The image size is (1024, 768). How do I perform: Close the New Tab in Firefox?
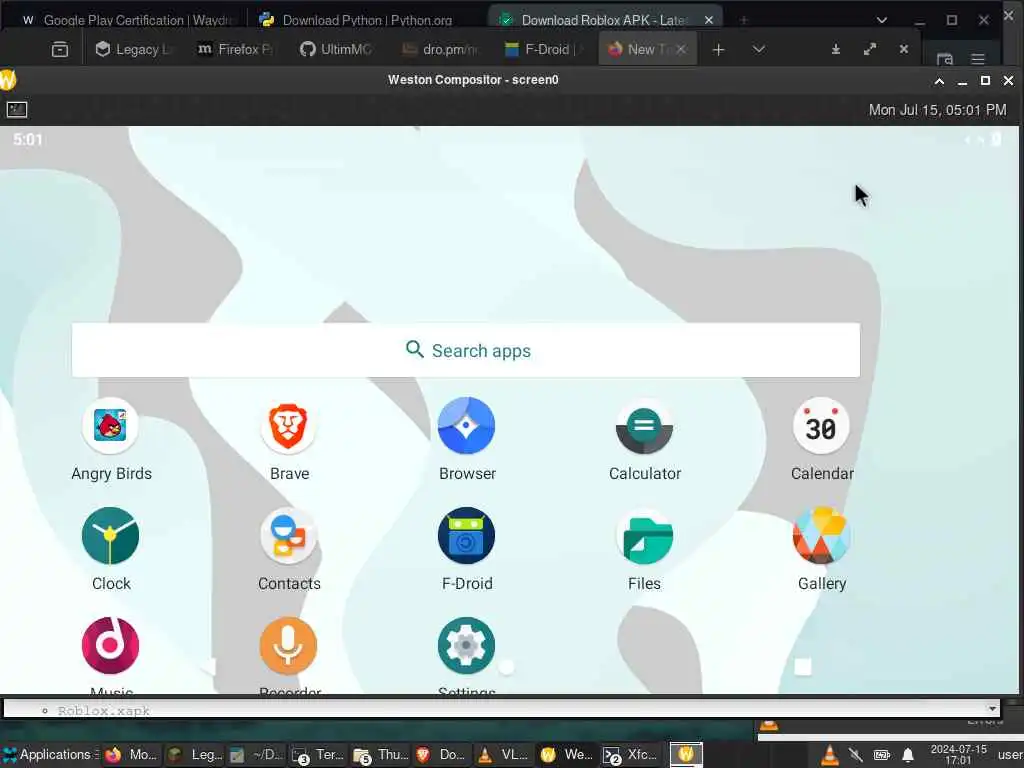[x=681, y=49]
